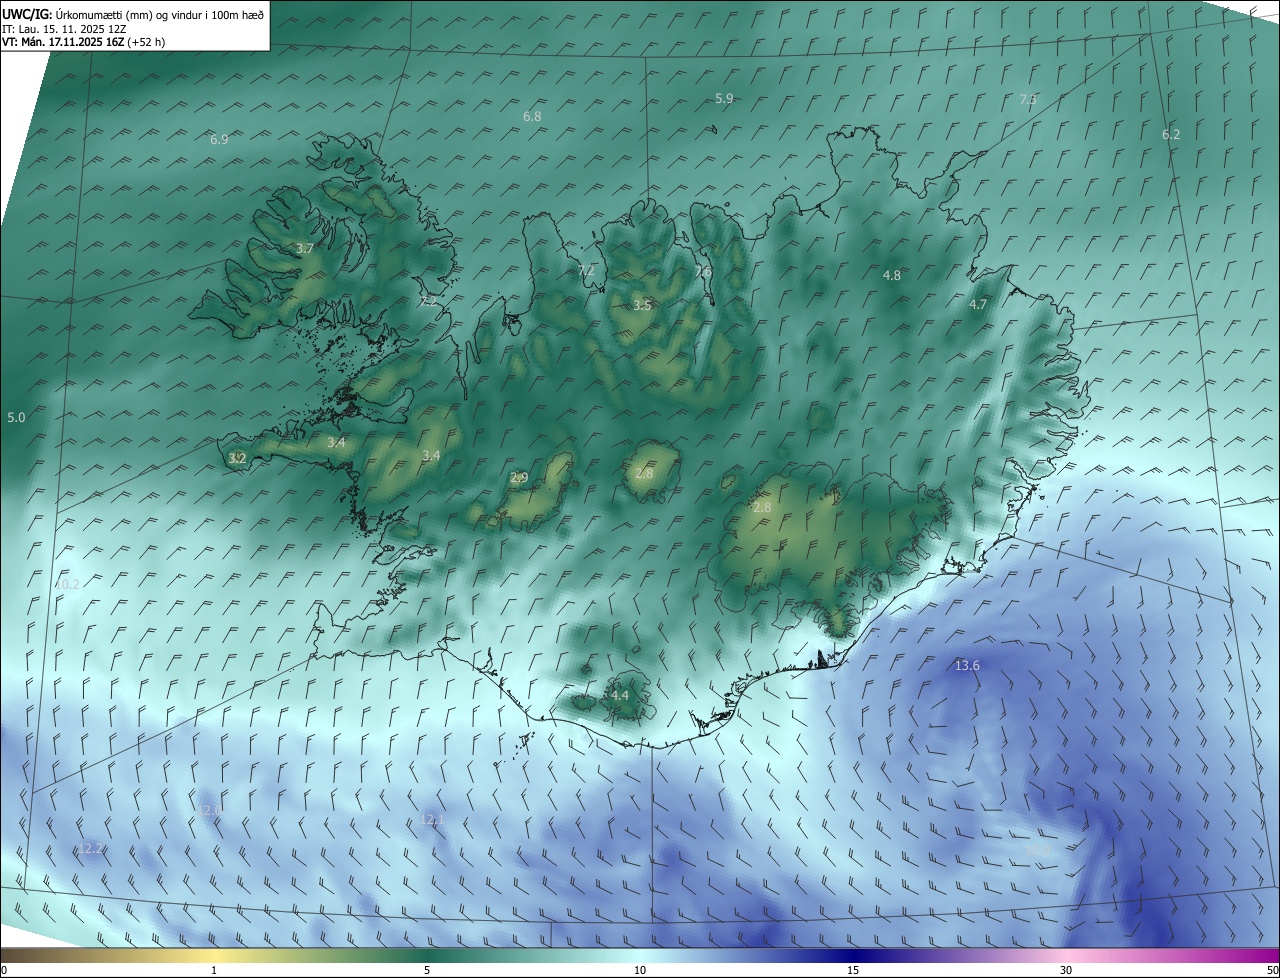1280x978 pixels.
Task: Click the colour scale tick label 30
Action: pos(1066,970)
